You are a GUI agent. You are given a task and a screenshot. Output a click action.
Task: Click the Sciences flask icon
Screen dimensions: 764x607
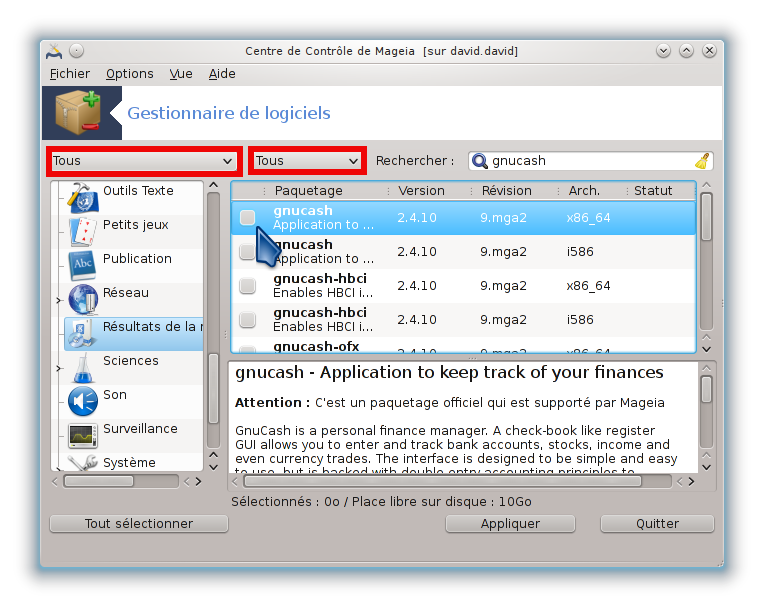coord(83,368)
